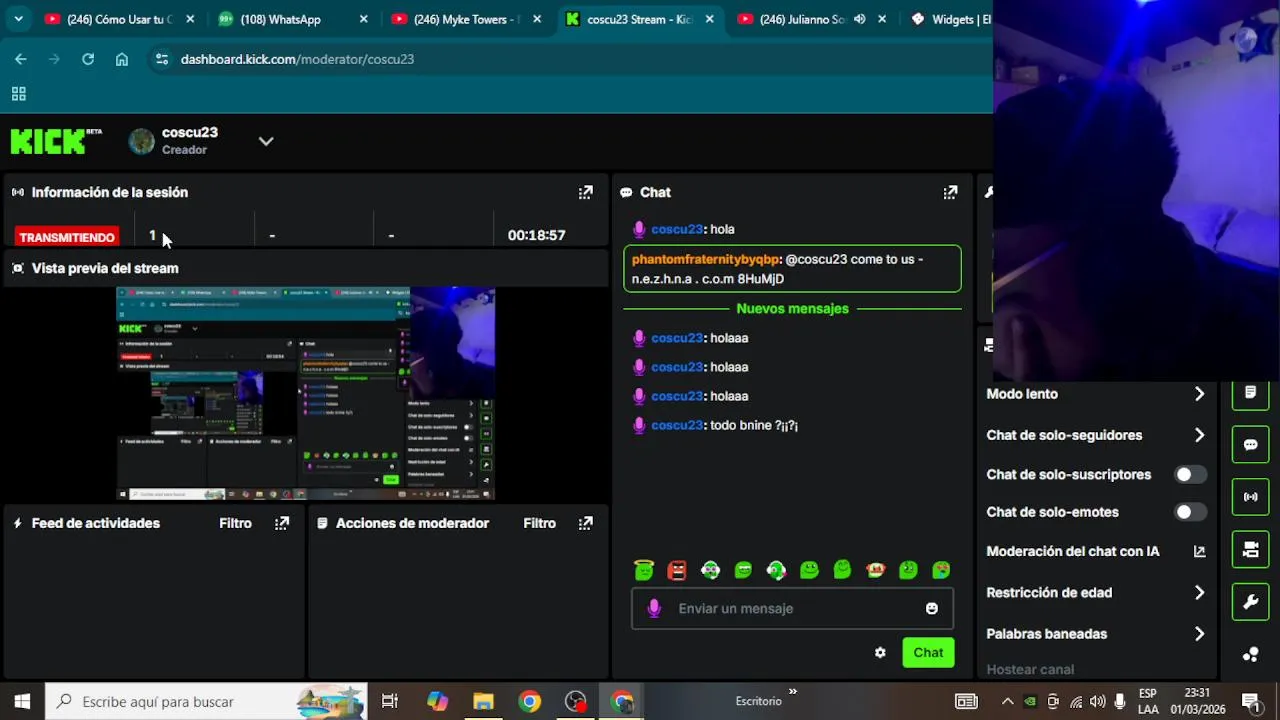The height and width of the screenshot is (720, 1280).
Task: Click the TRANSMITIENDO status badge
Action: (67, 237)
